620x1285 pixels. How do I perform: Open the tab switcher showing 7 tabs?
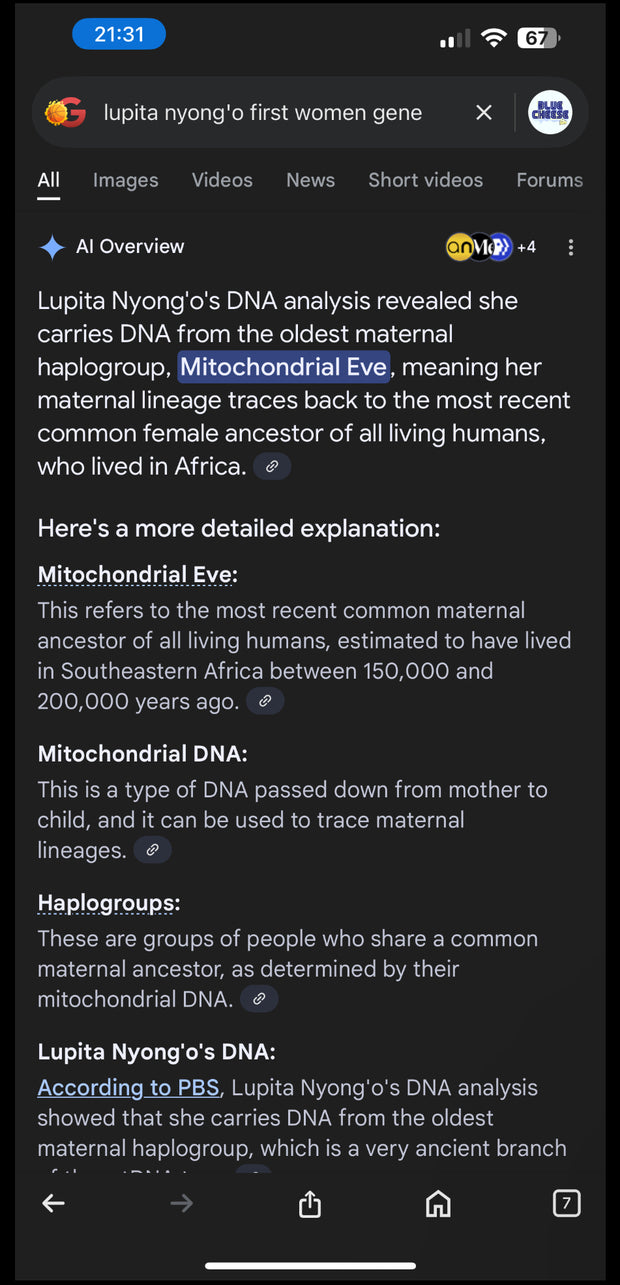click(566, 1203)
